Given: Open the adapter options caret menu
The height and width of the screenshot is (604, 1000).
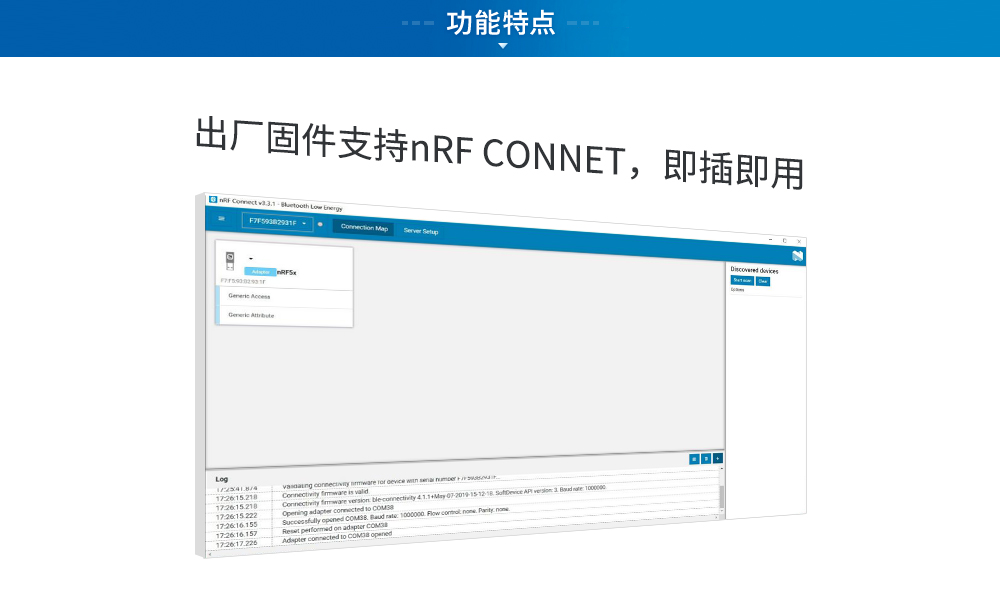Looking at the screenshot, I should 250,259.
